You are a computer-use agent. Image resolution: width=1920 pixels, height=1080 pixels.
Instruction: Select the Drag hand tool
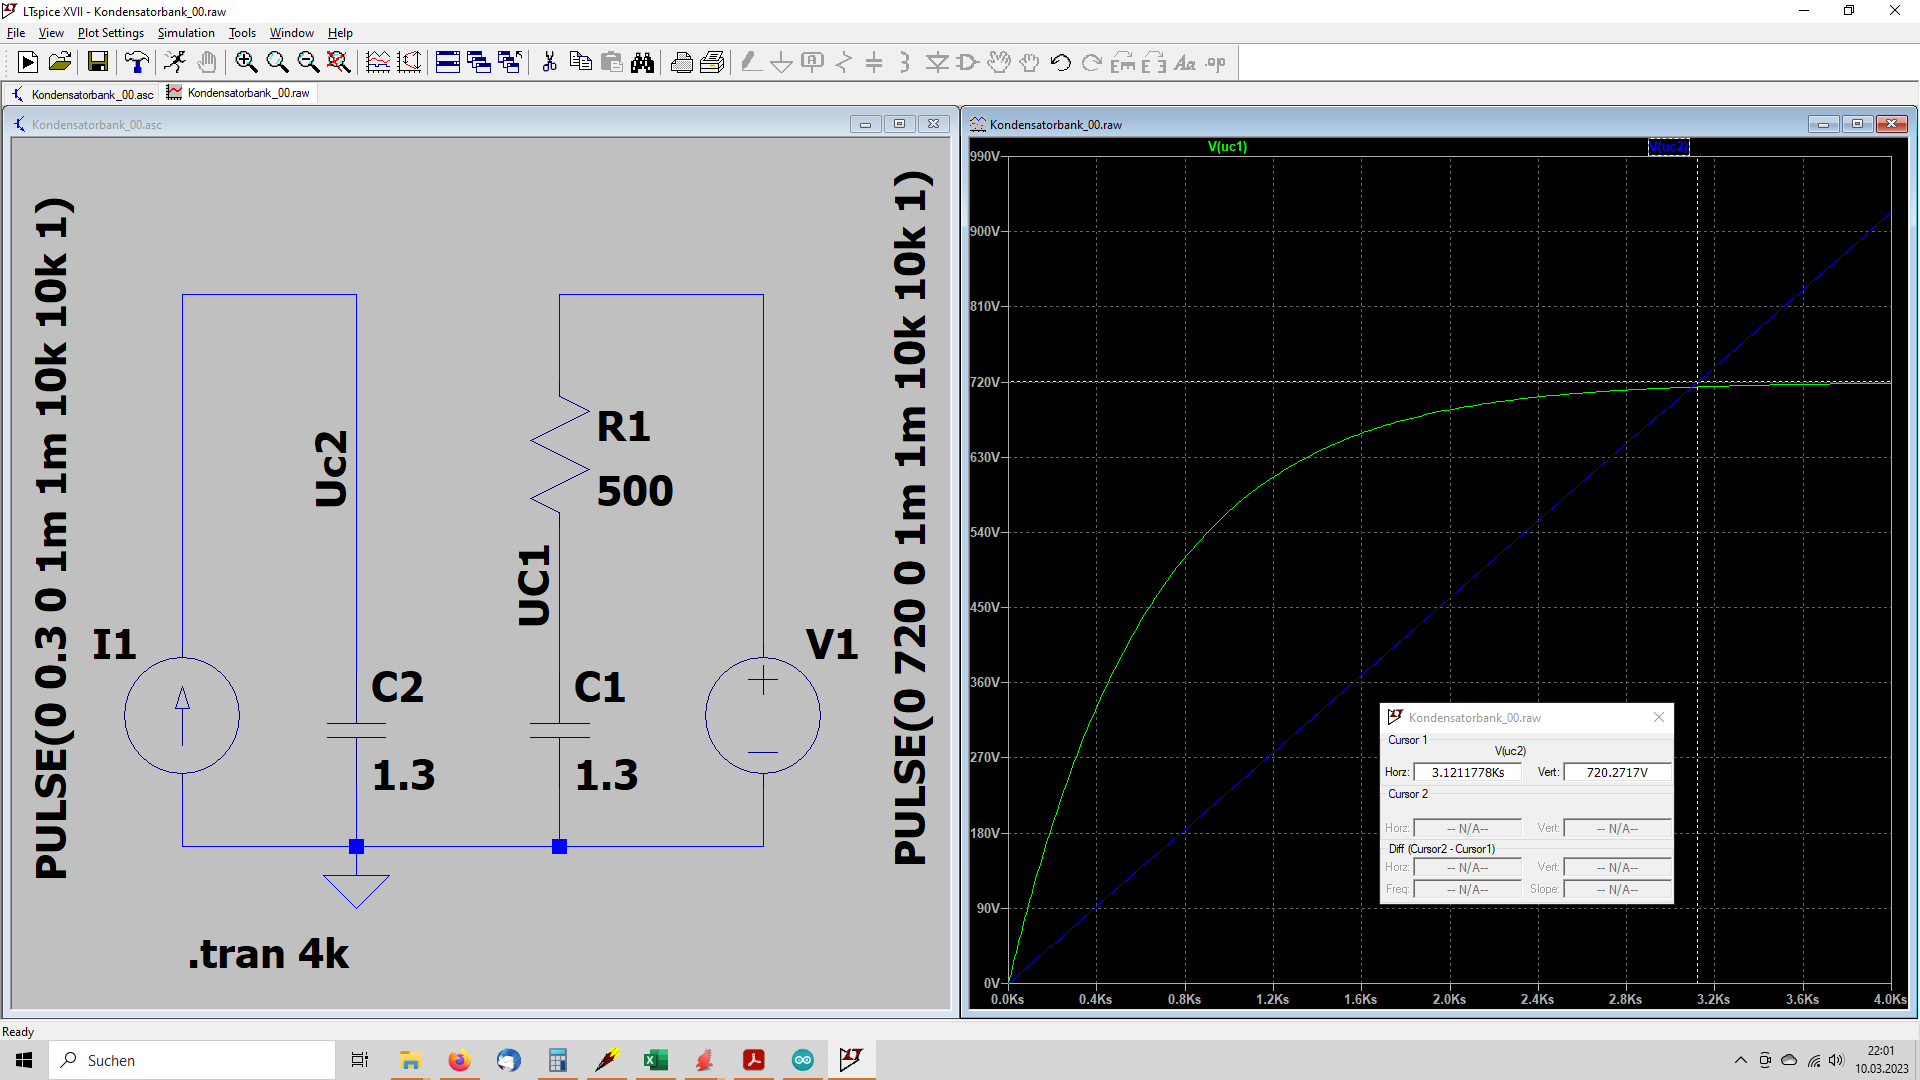point(1029,62)
